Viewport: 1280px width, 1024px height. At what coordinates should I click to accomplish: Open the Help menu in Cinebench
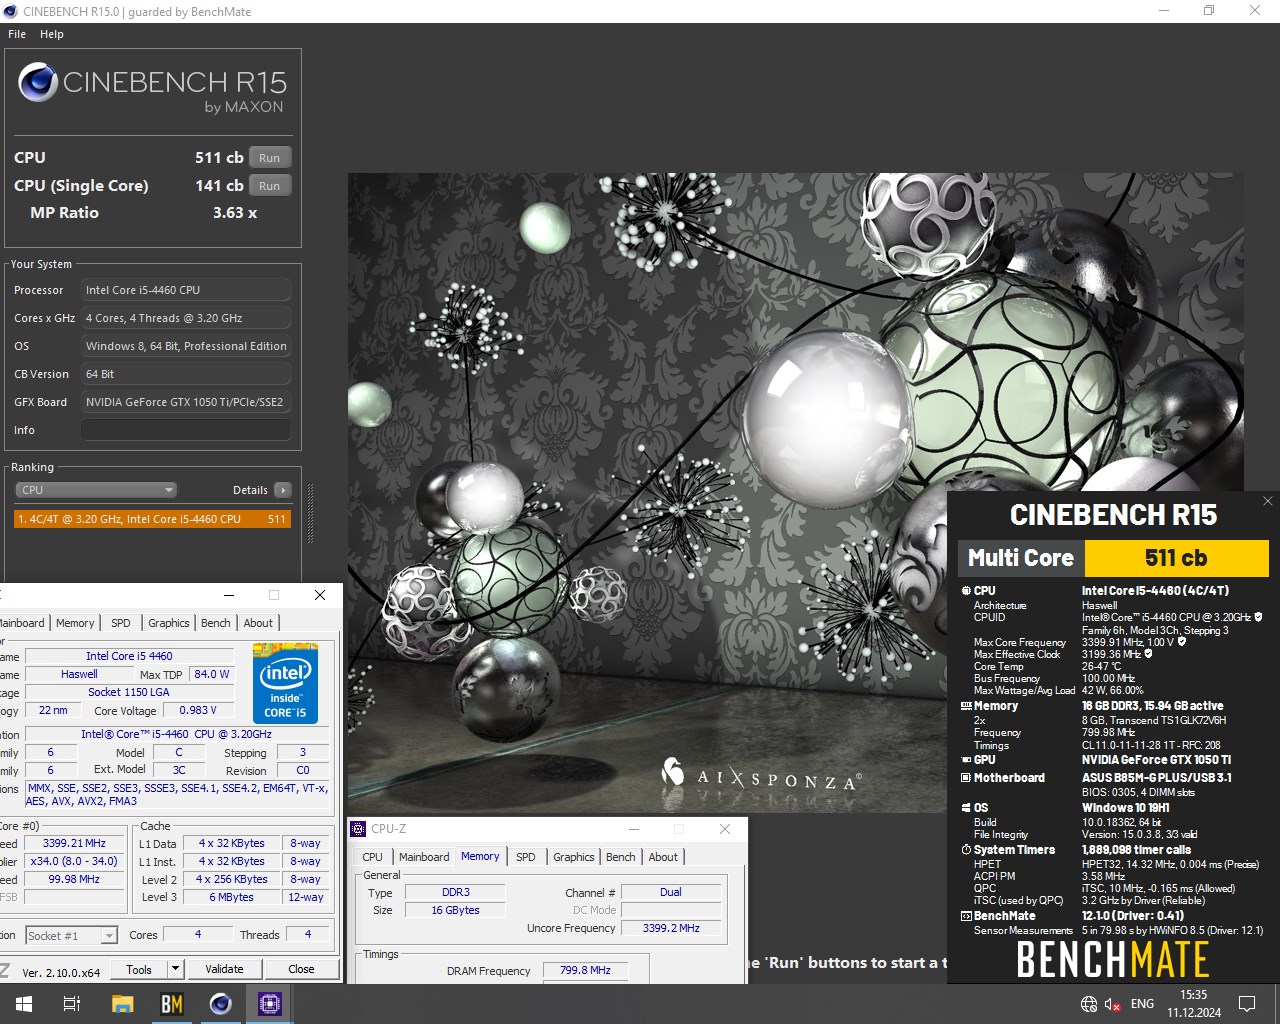pyautogui.click(x=52, y=34)
